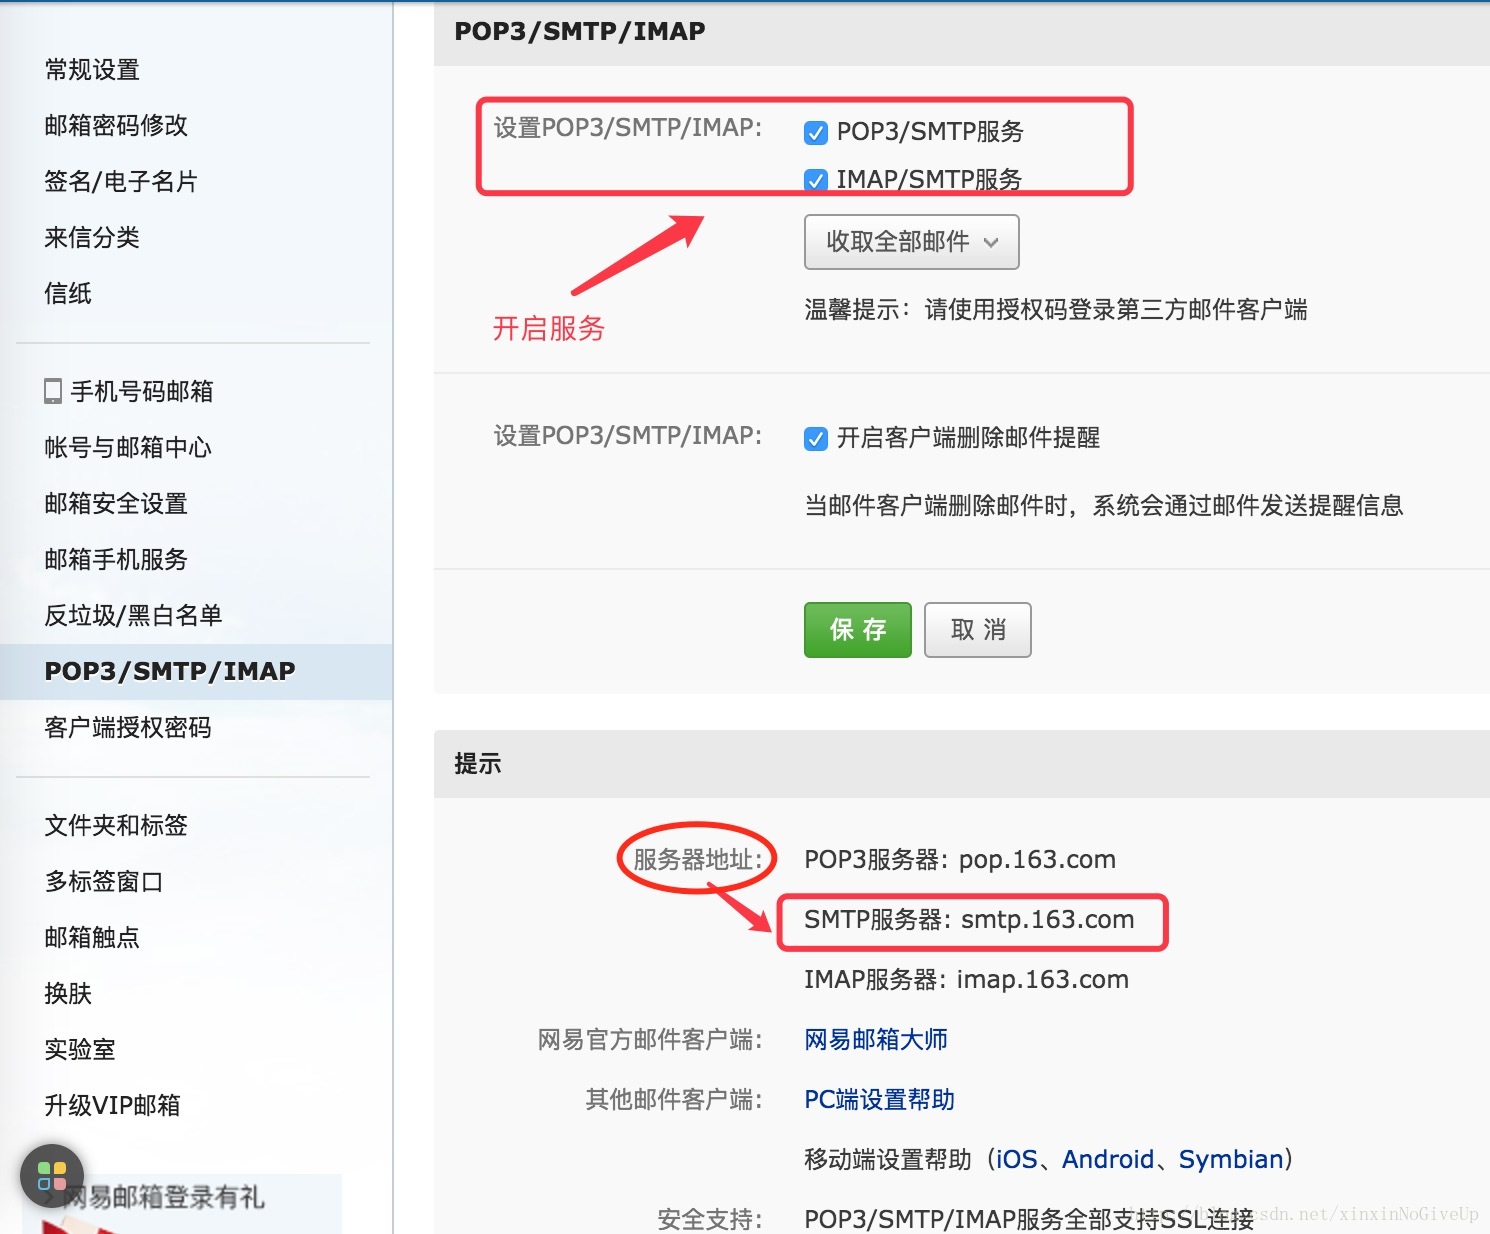
Task: Open the Symbian setup help link
Action: 1231,1160
